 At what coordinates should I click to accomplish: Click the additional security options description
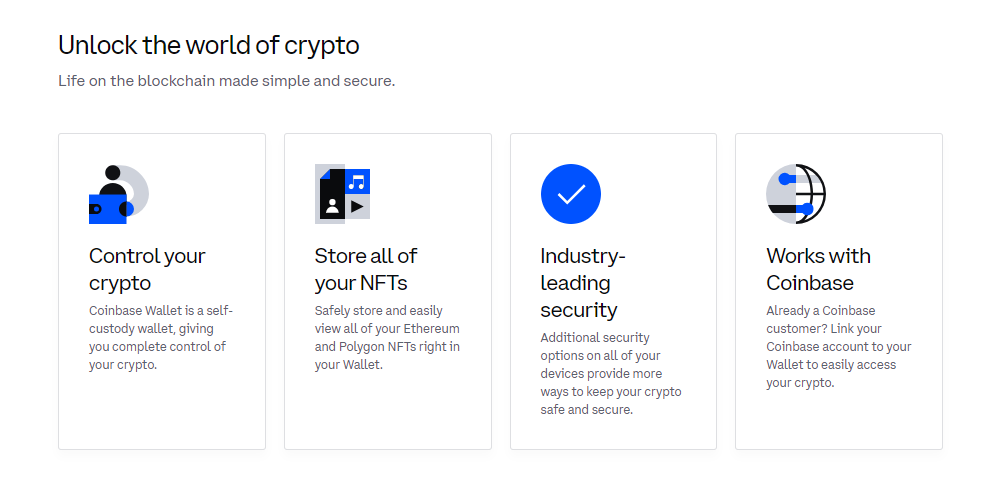(611, 373)
